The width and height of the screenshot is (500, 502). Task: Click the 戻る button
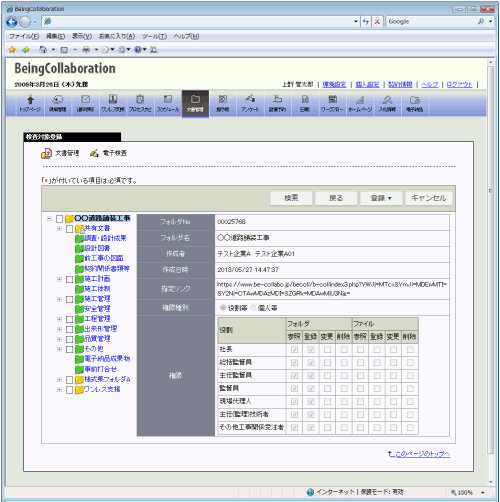point(336,198)
